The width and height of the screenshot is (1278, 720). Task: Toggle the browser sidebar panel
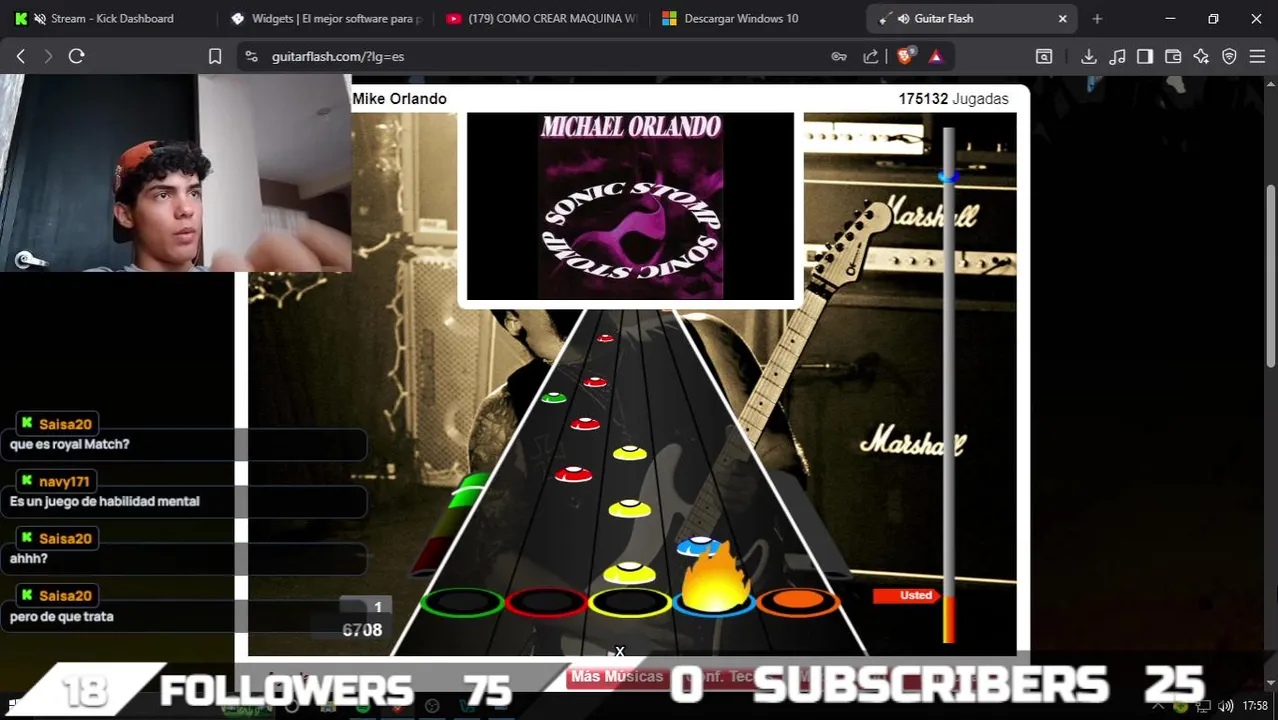coord(1145,57)
